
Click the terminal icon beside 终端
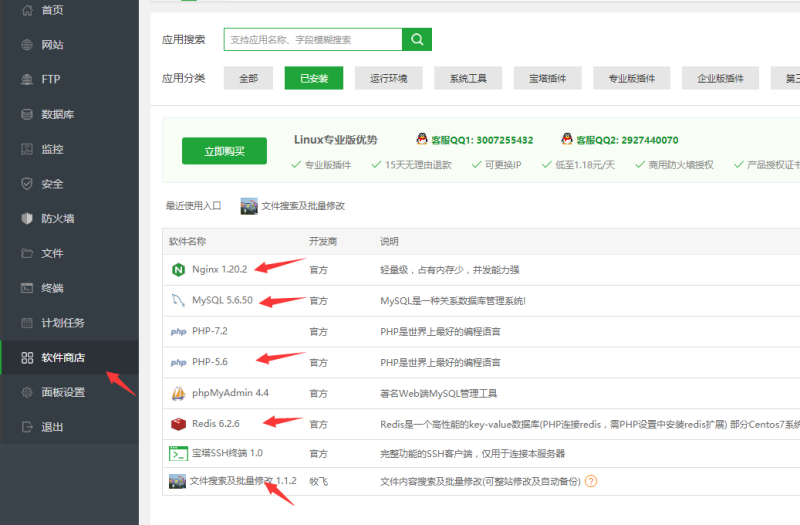coord(27,288)
